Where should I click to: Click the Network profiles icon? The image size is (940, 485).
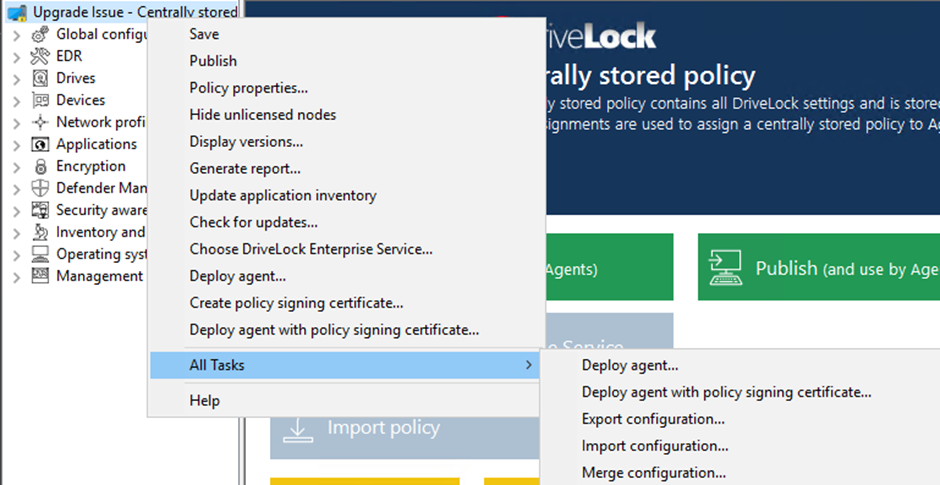(40, 122)
